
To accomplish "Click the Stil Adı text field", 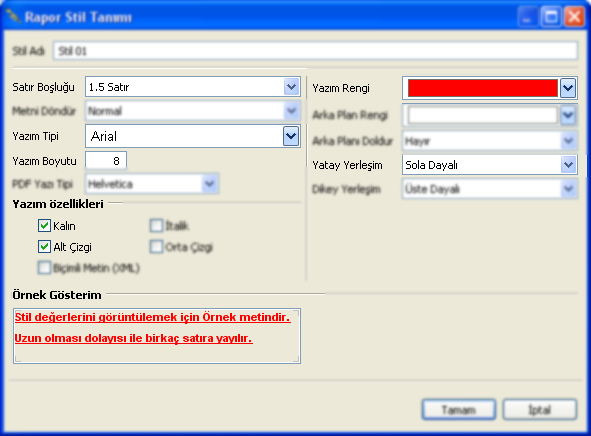I will pos(315,51).
